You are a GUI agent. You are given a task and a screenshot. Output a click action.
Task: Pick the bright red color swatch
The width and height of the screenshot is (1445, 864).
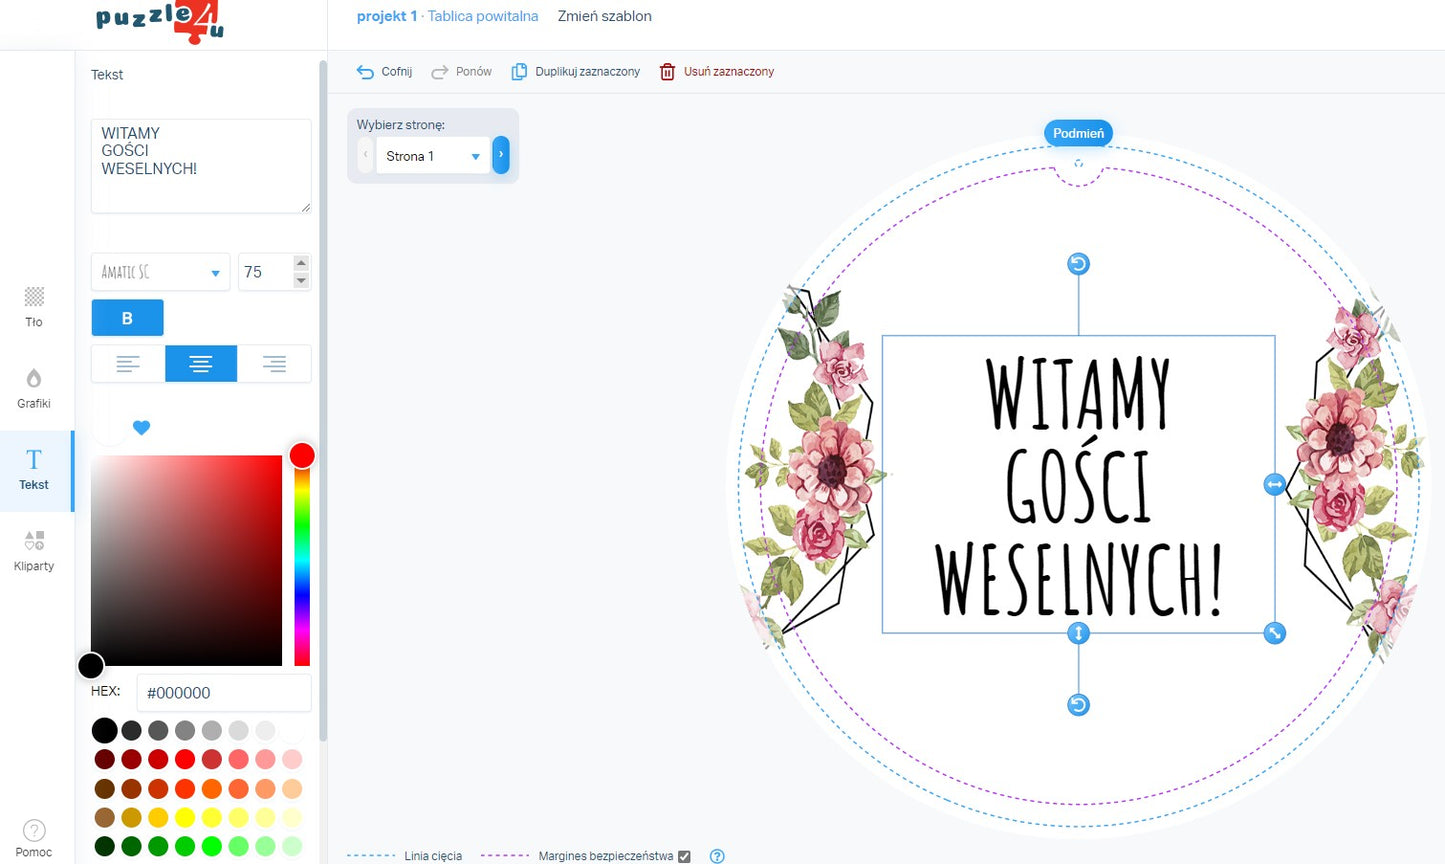point(185,759)
